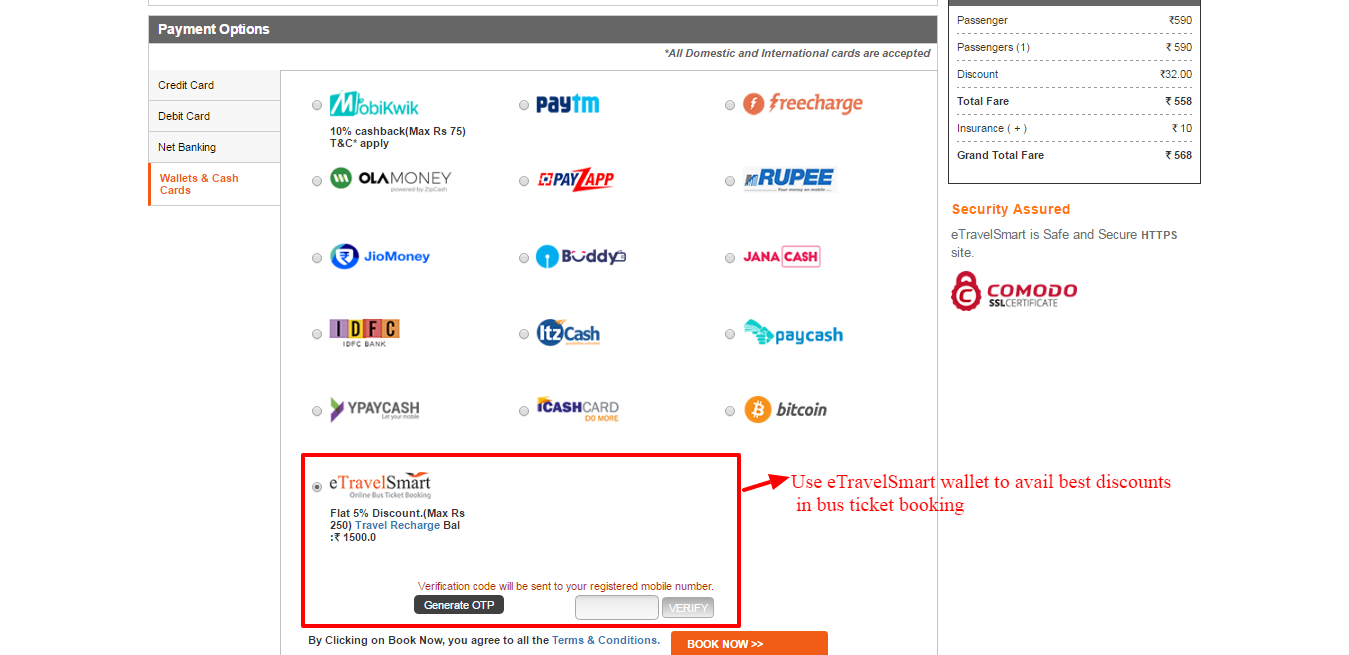The height and width of the screenshot is (655, 1349).
Task: Click the ItzCash logo
Action: [568, 334]
